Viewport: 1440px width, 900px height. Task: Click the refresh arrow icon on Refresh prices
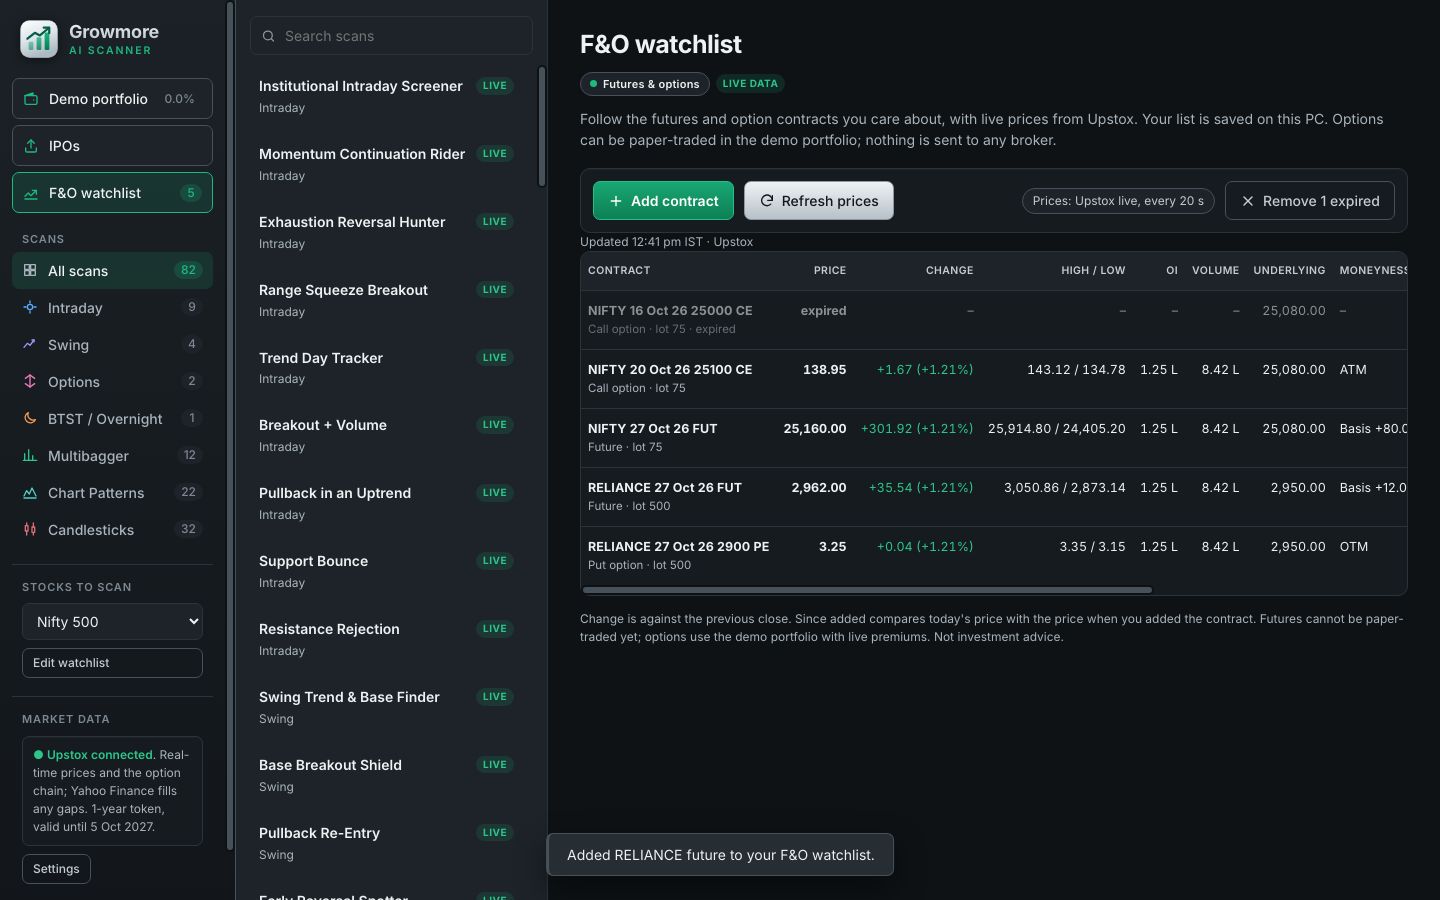tap(767, 200)
